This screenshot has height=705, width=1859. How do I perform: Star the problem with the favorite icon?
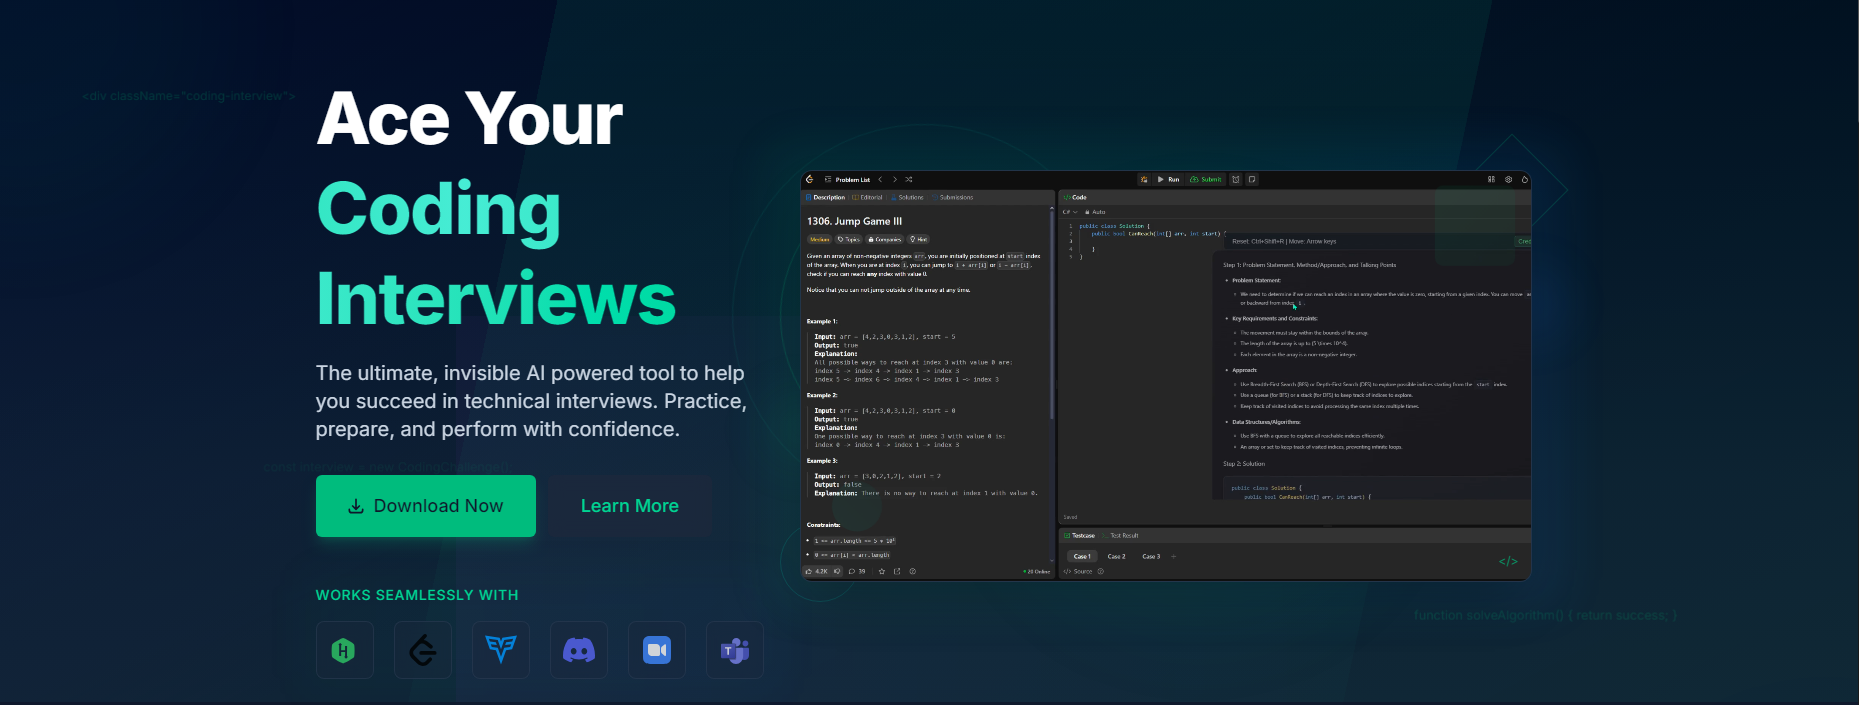[881, 572]
